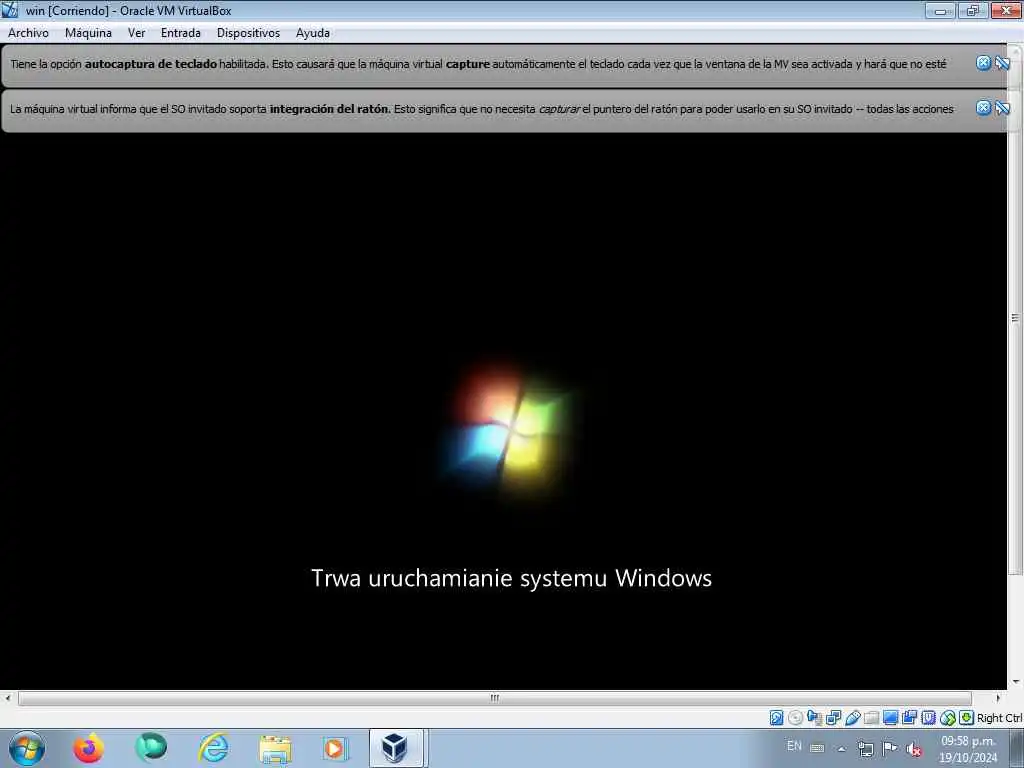Open the Windows Start menu

coord(27,748)
